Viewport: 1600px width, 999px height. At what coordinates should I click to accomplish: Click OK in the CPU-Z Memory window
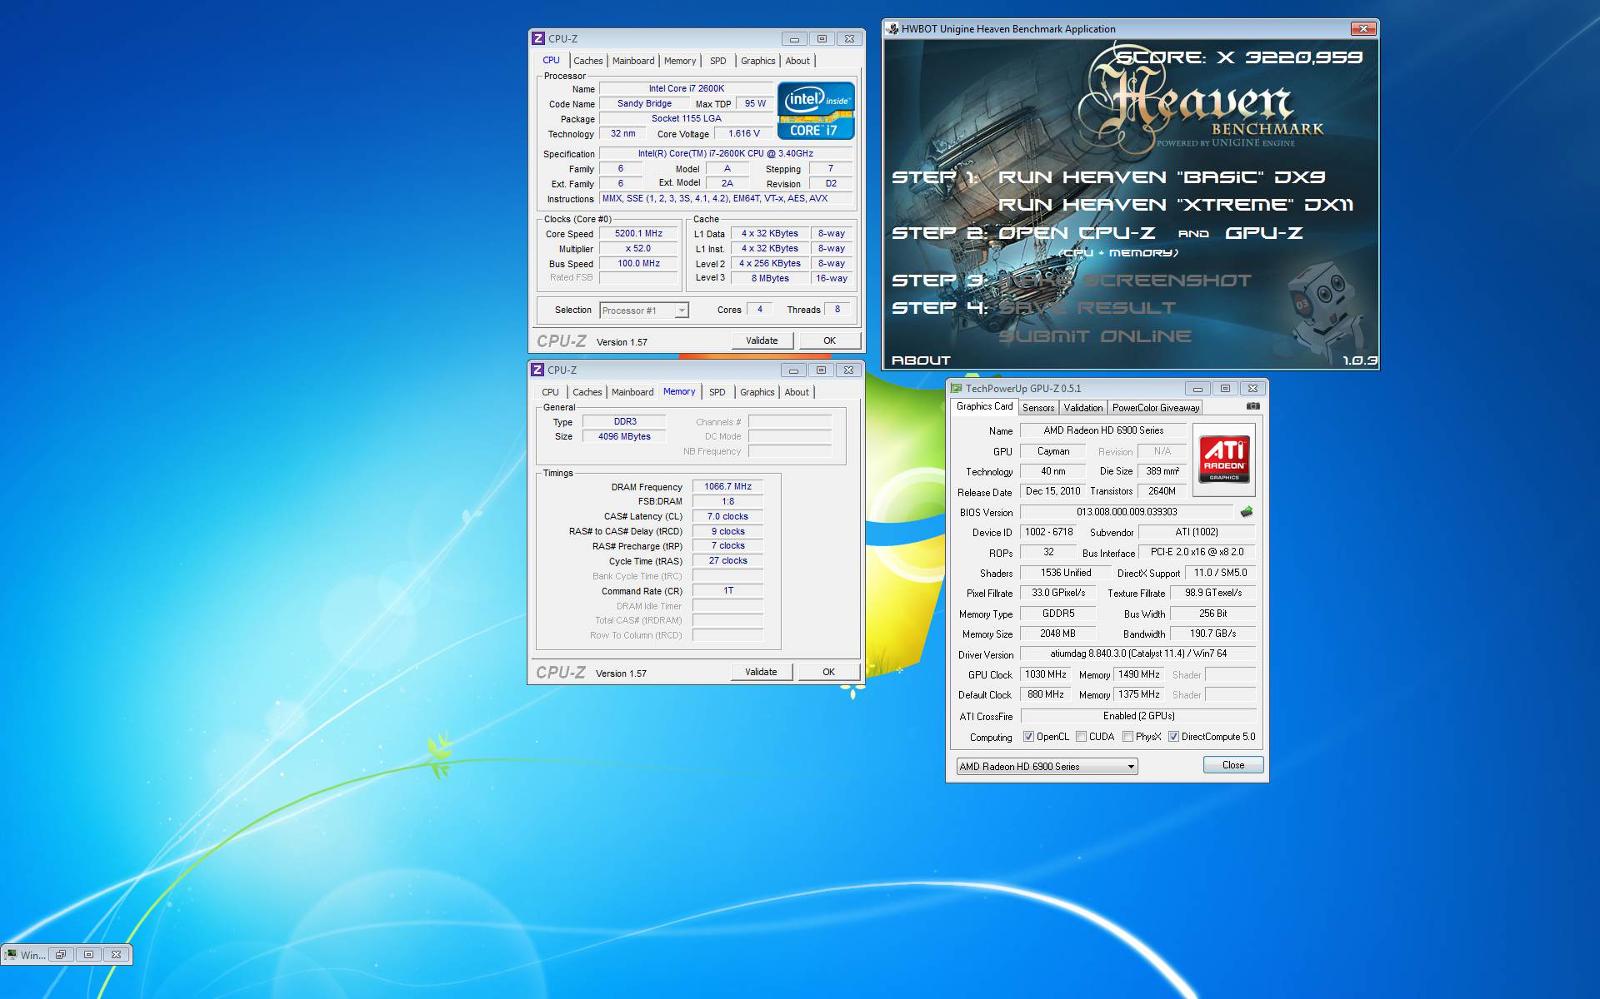pyautogui.click(x=828, y=672)
